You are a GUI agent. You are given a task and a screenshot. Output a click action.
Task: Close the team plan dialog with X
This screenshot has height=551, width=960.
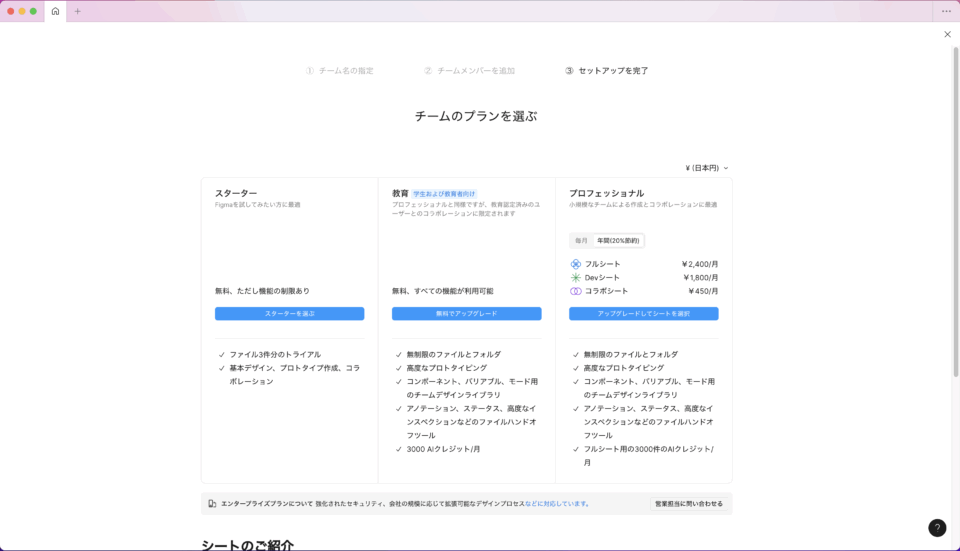pos(947,34)
